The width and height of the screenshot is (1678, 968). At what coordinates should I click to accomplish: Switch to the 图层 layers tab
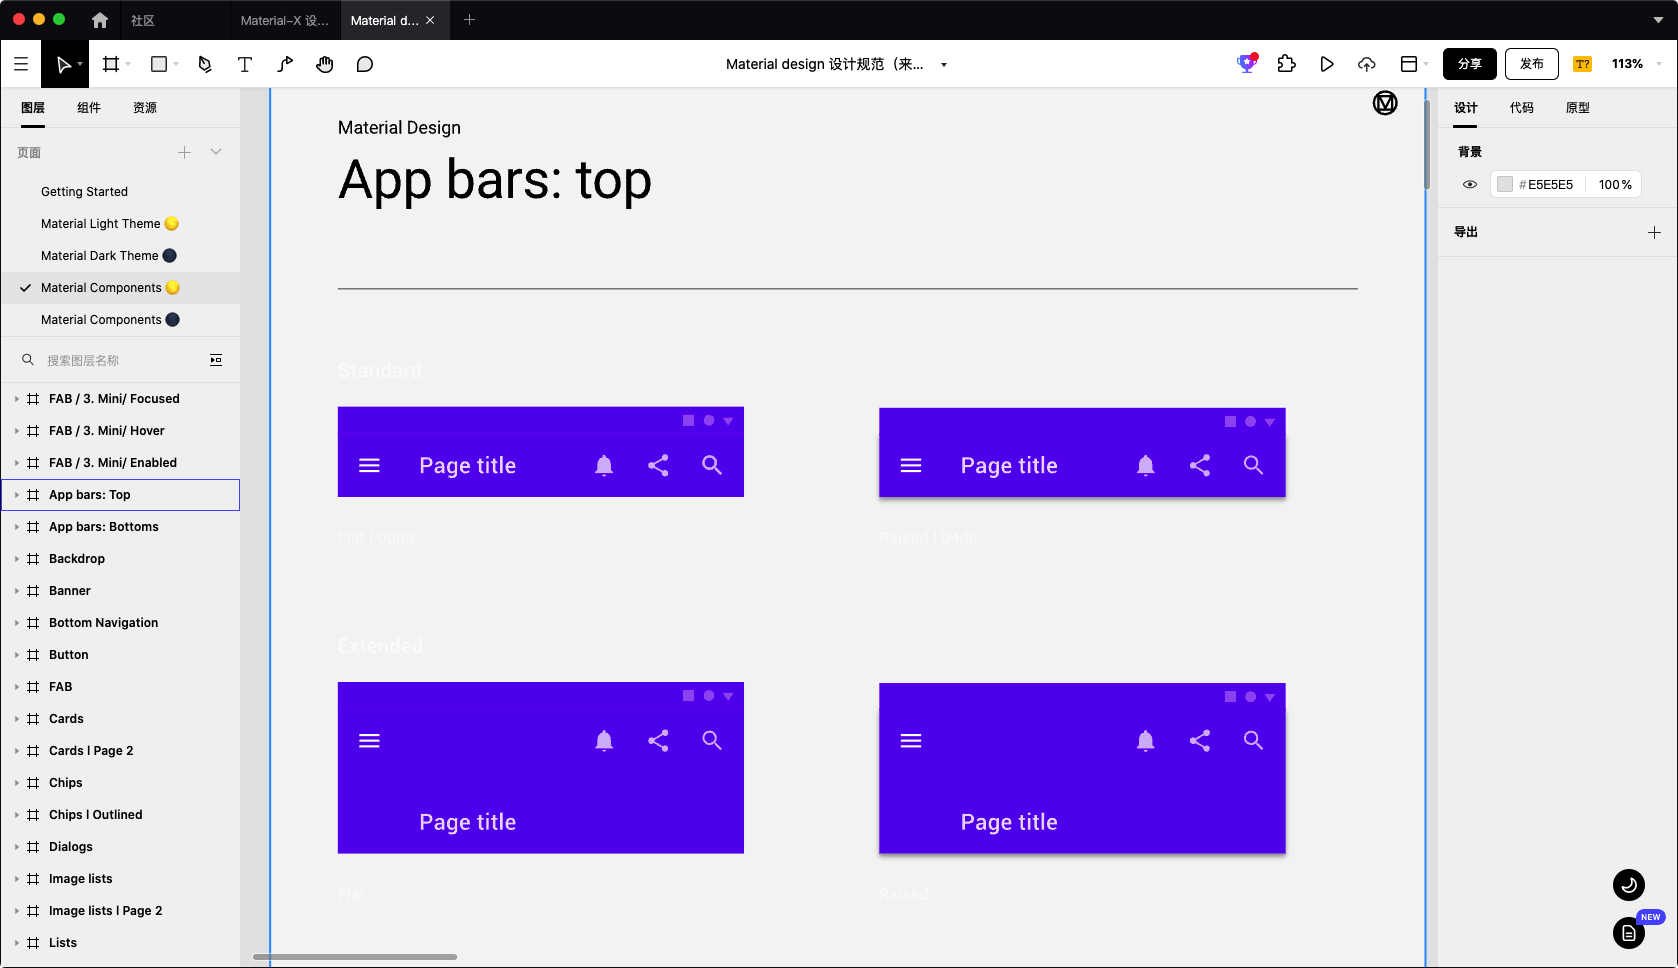click(x=33, y=108)
